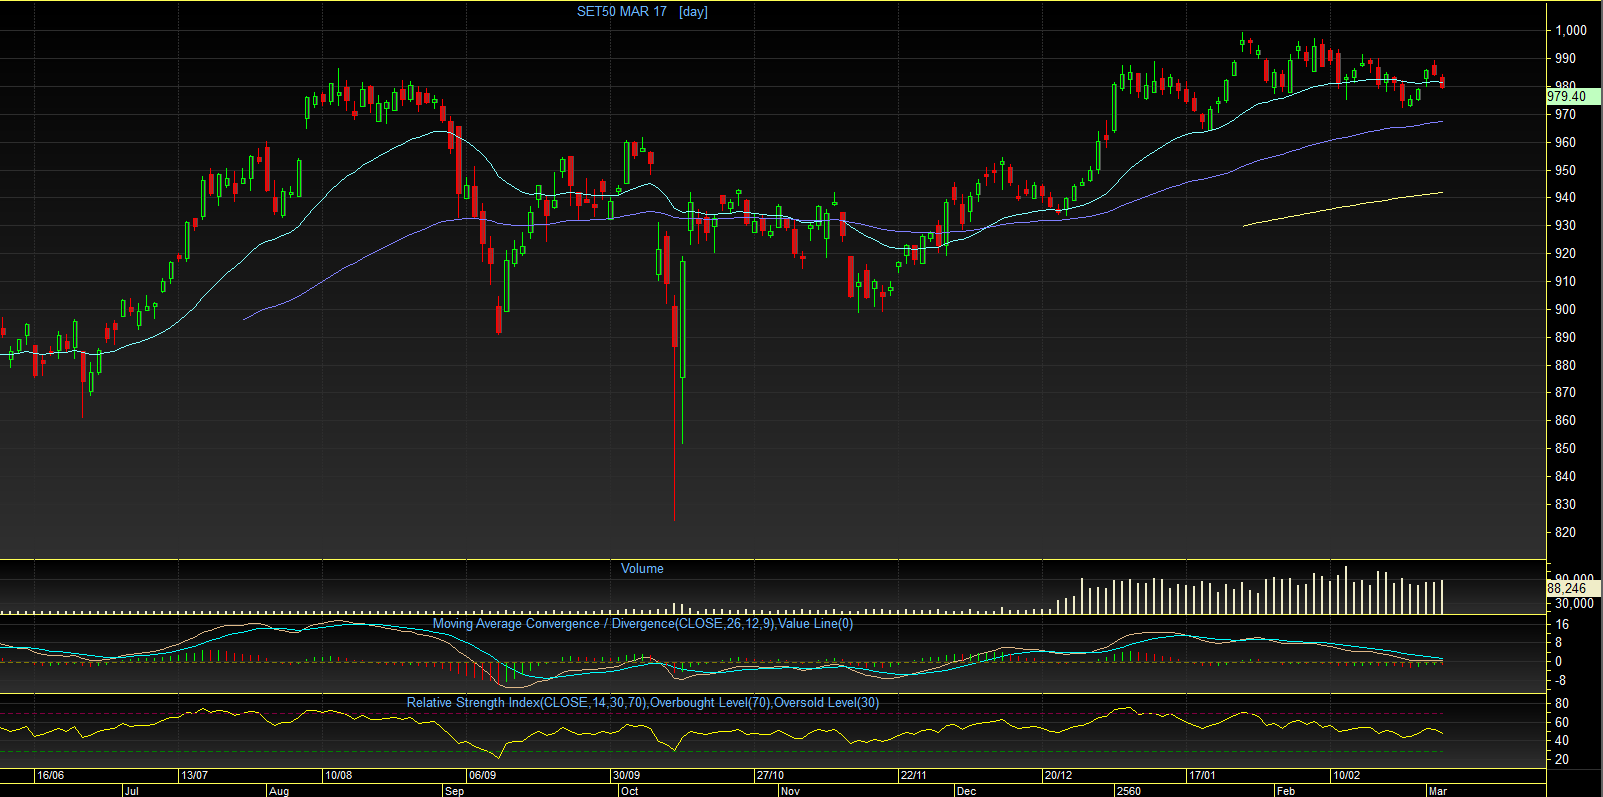1603x797 pixels.
Task: Select the 10/02 date label
Action: point(1346,776)
